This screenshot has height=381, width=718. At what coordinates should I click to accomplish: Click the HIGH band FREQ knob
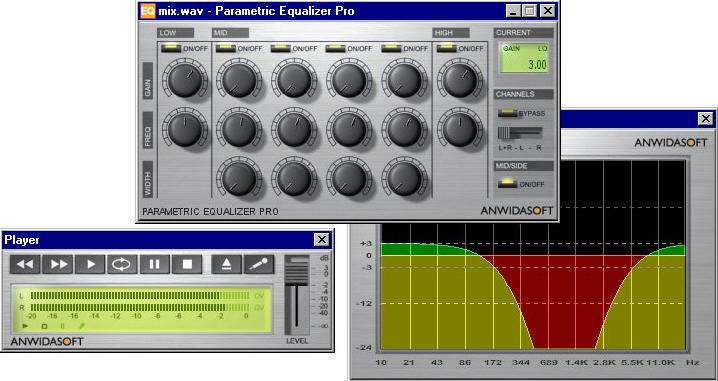(460, 130)
